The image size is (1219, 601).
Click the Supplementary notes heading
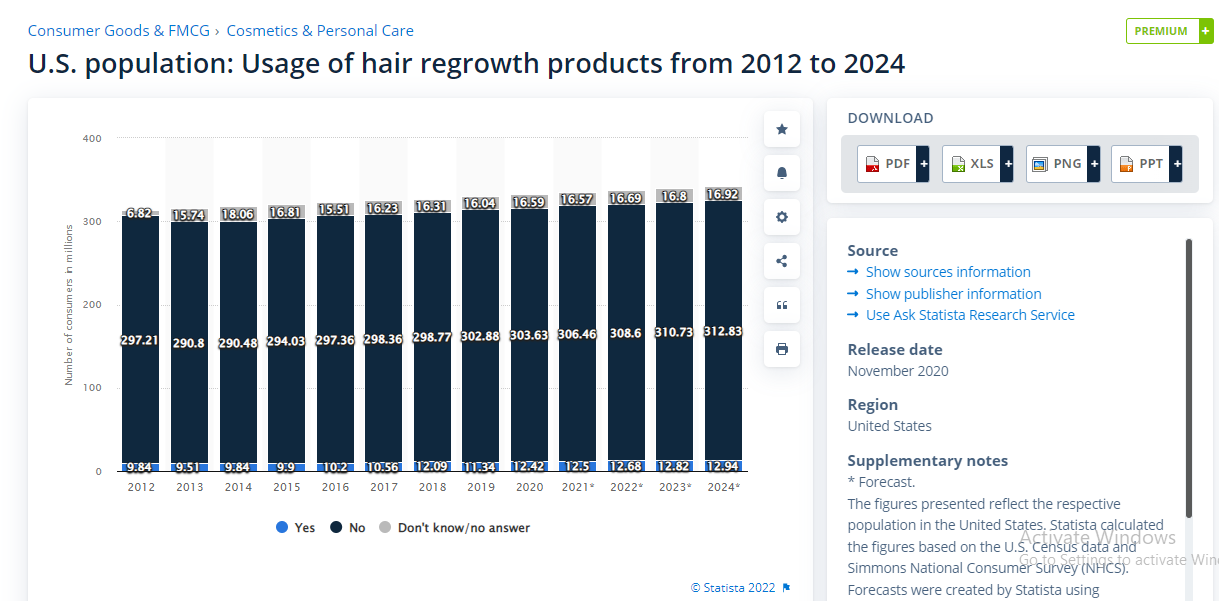[928, 461]
